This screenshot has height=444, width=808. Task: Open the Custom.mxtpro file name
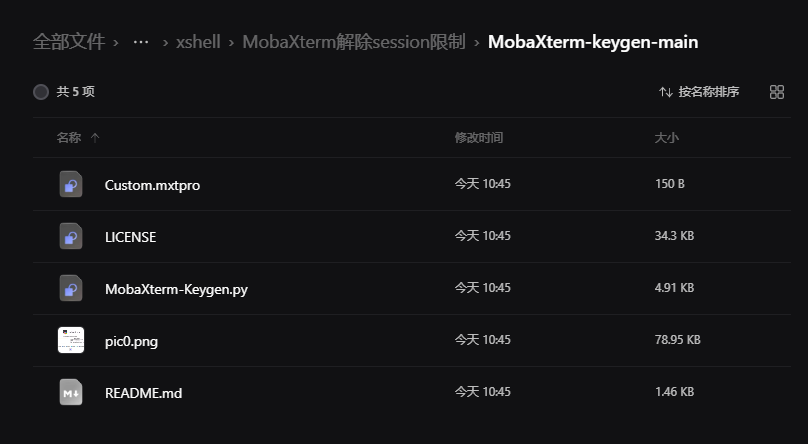click(152, 185)
